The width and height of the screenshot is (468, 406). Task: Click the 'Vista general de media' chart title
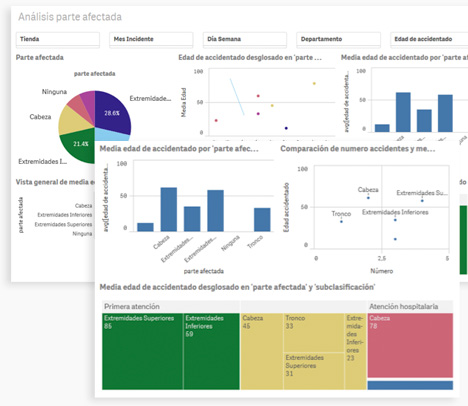[x=55, y=182]
